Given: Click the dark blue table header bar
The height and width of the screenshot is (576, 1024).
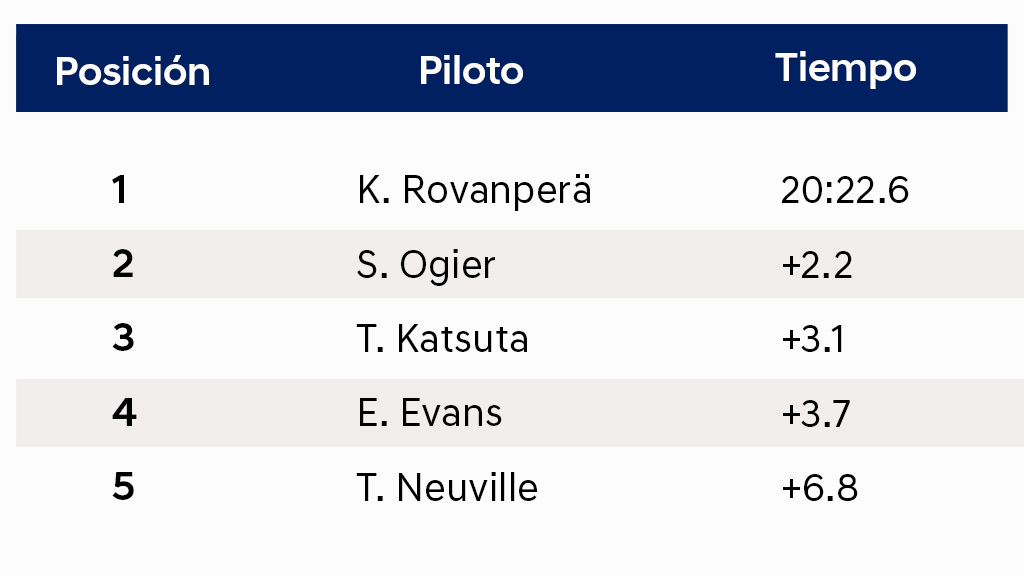Looking at the screenshot, I should click(511, 68).
